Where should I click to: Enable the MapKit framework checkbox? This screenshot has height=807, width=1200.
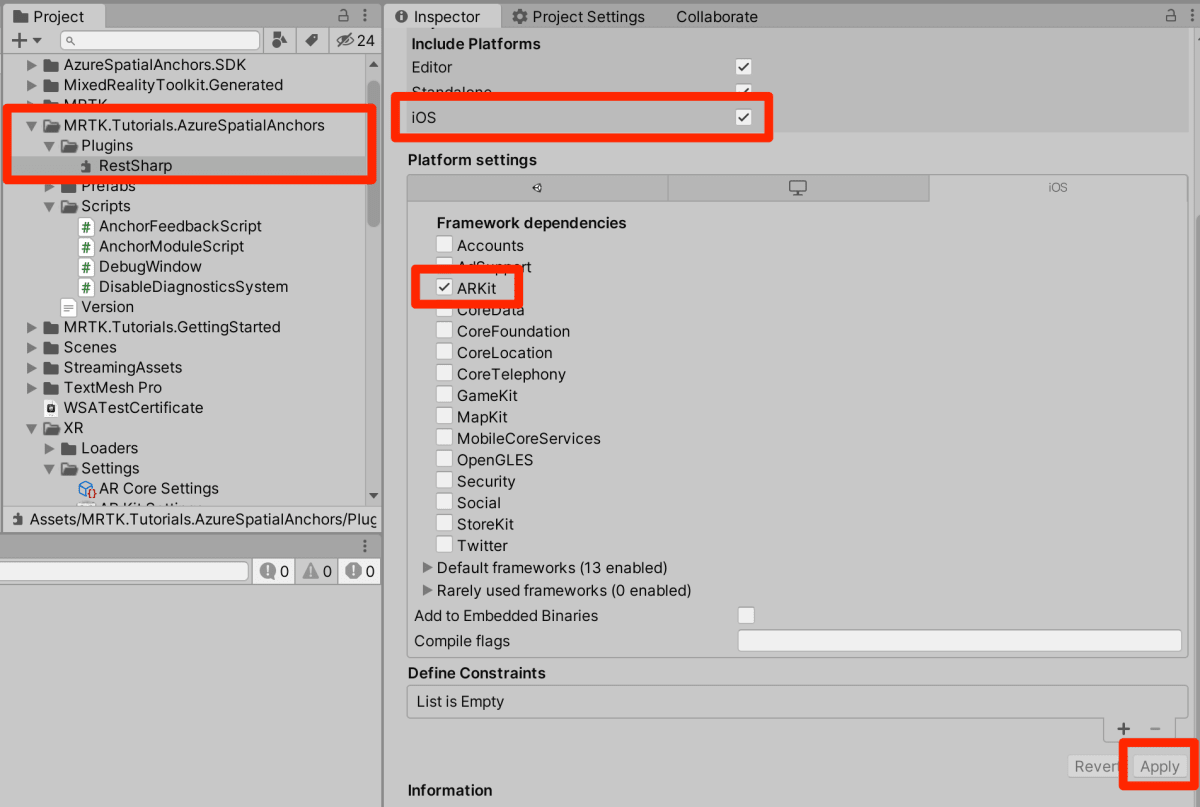click(444, 417)
